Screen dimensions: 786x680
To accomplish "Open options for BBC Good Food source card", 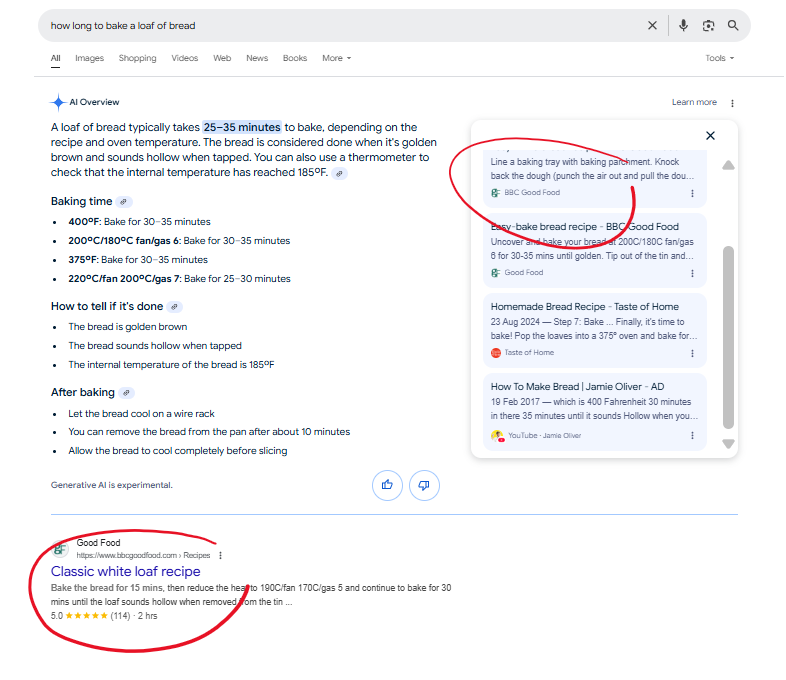I will click(x=692, y=193).
